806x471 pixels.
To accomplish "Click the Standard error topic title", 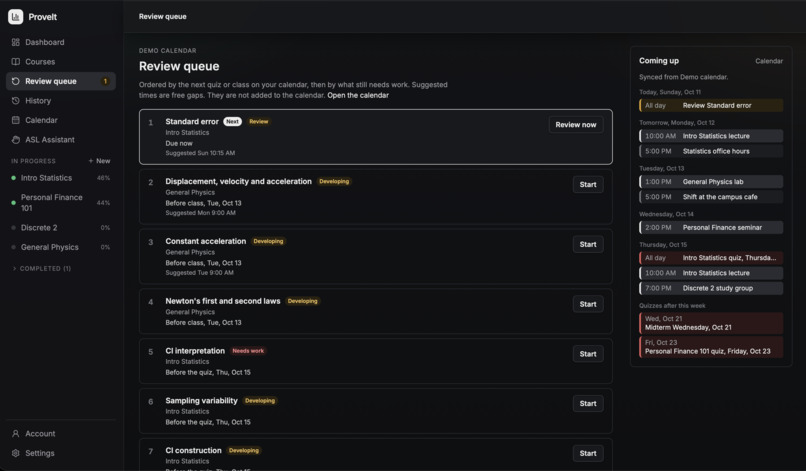I will coord(192,121).
